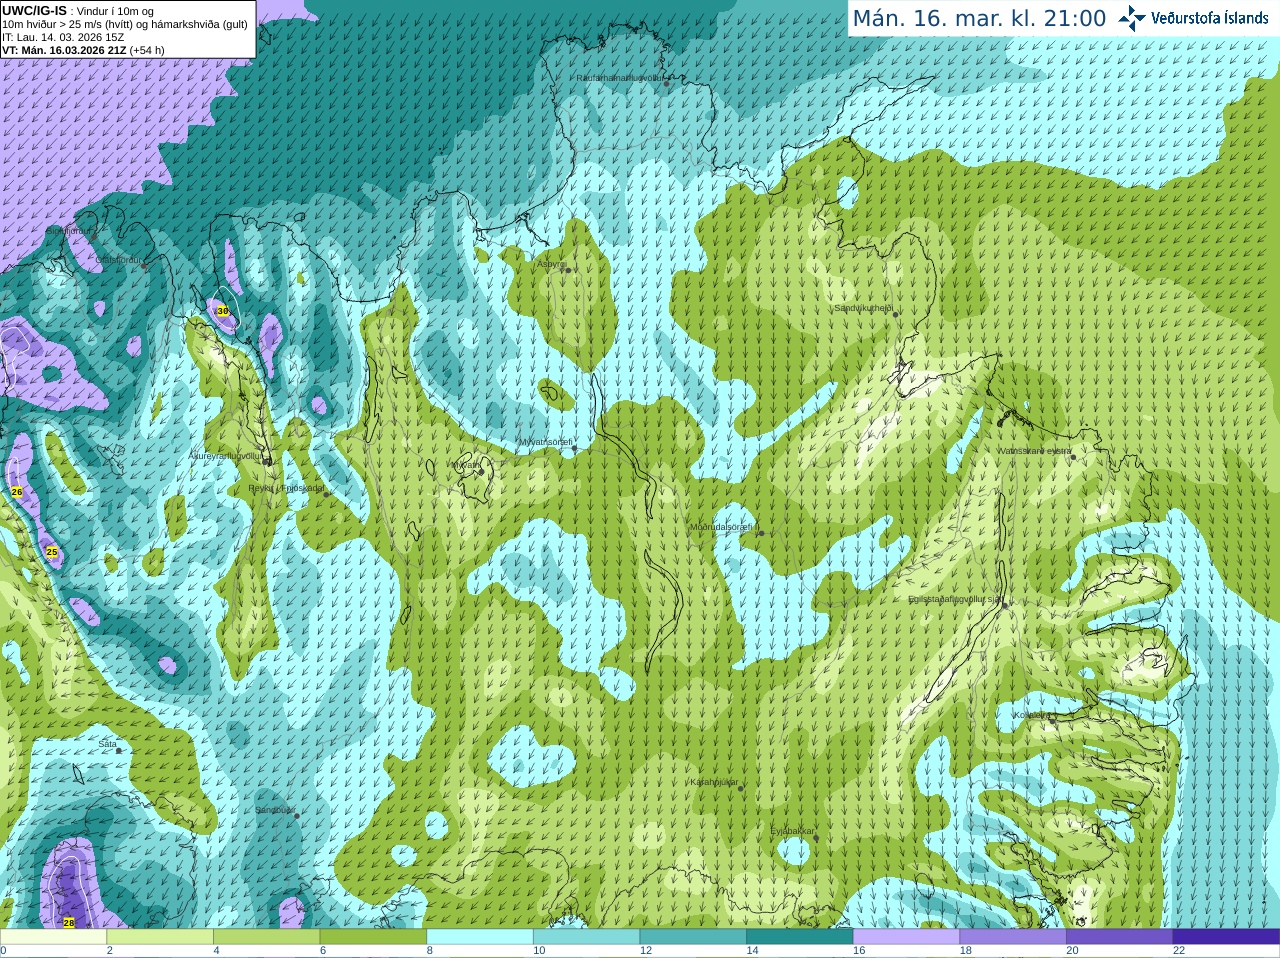Pick the 0–2 m/s legend color
Screen dimensions: 1280x958
[x=53, y=937]
